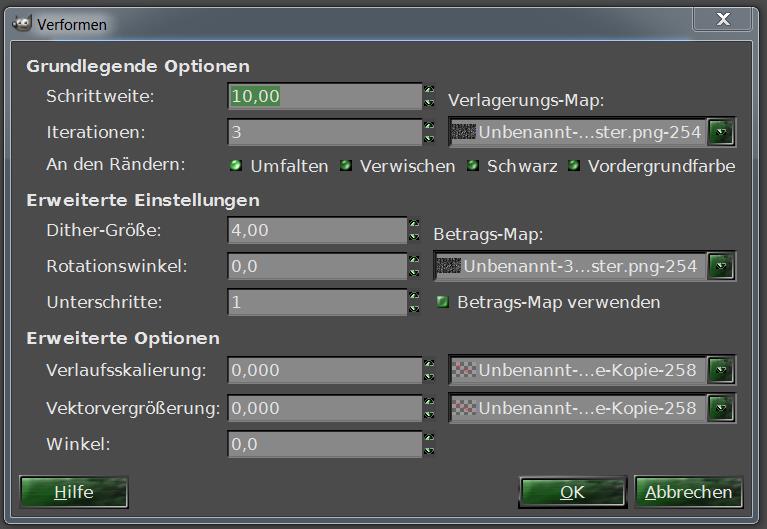767x529 pixels.
Task: Increase Vektorvergrößerung with up arrow
Action: click(x=429, y=401)
